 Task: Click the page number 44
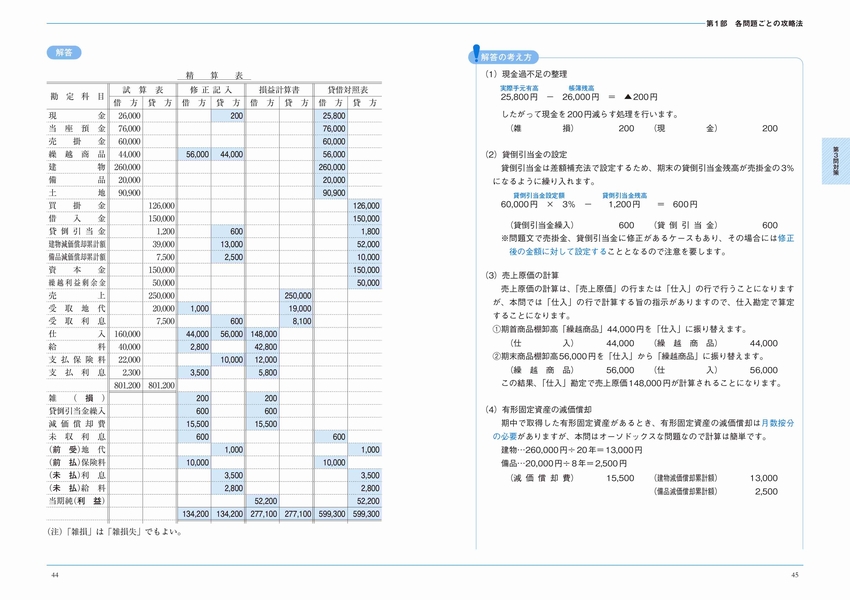pyautogui.click(x=54, y=575)
